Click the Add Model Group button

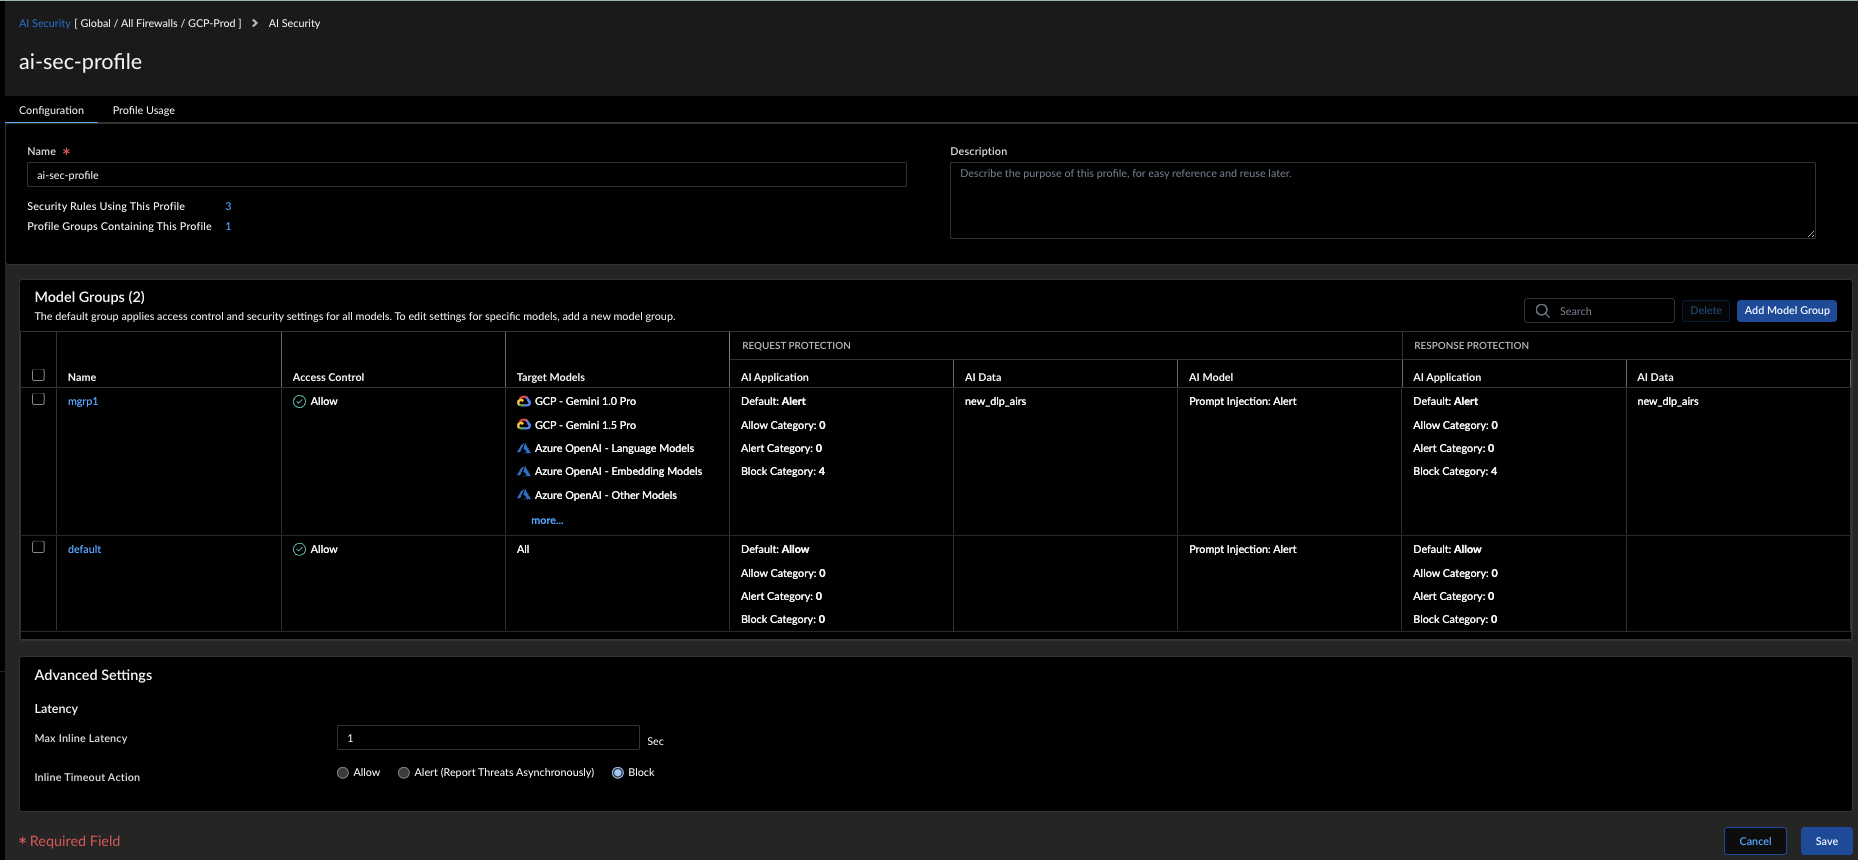click(1786, 310)
